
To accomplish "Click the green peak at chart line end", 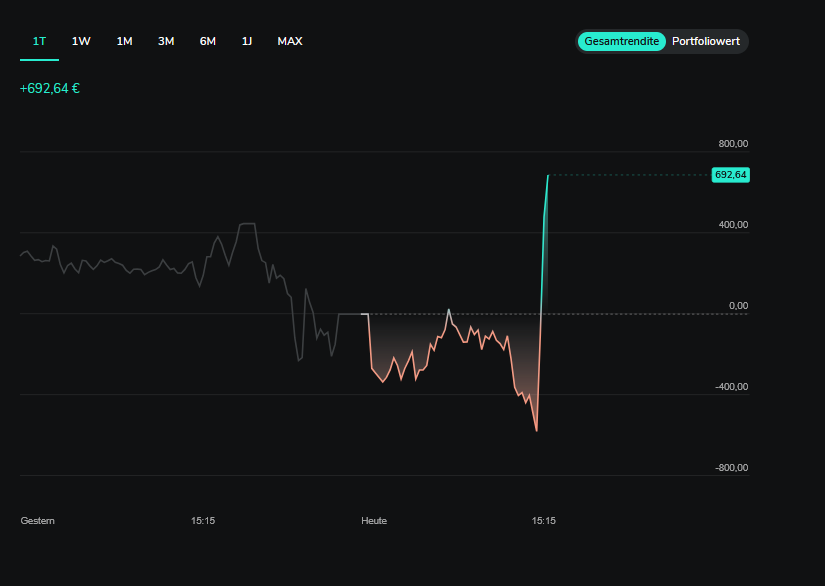I will coord(548,176).
